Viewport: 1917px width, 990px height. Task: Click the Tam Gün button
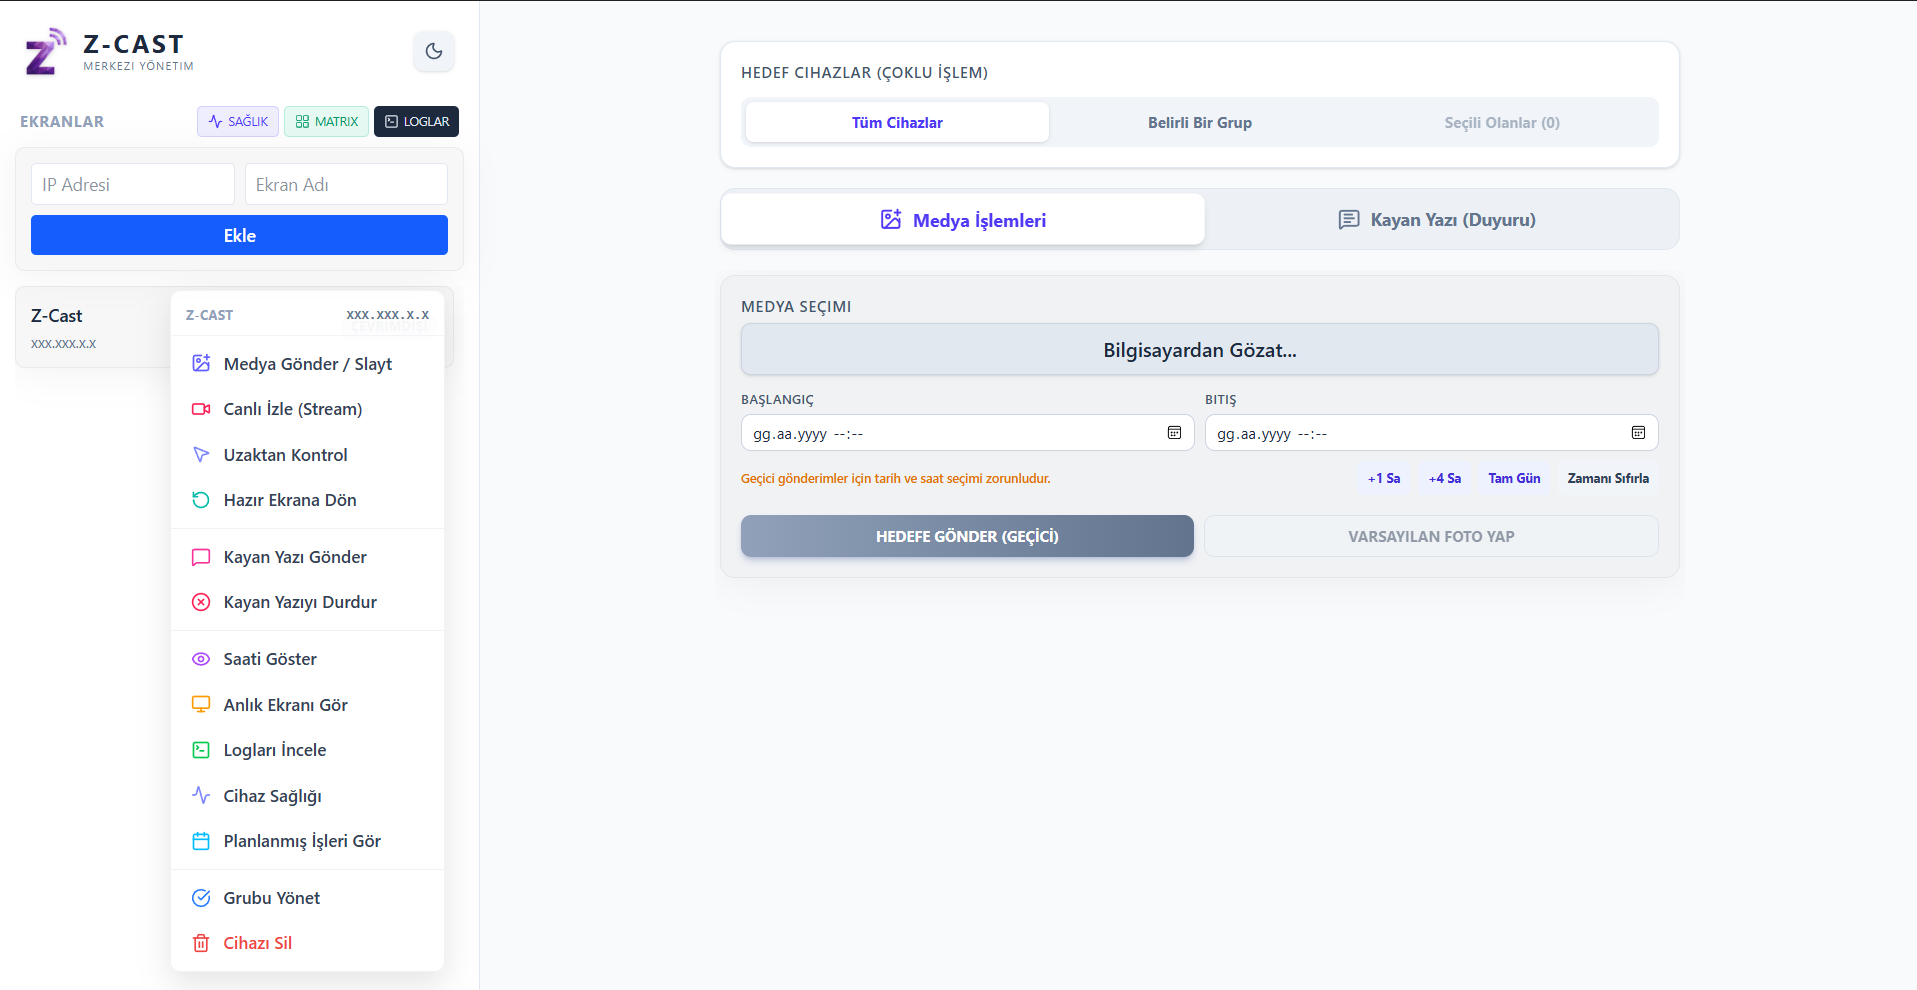1514,478
